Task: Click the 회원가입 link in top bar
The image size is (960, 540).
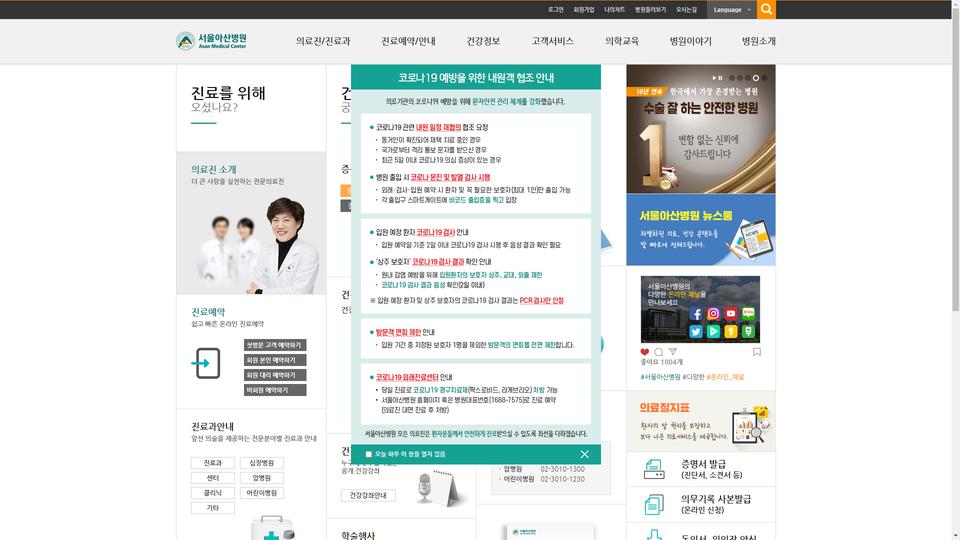Action: coord(583,10)
